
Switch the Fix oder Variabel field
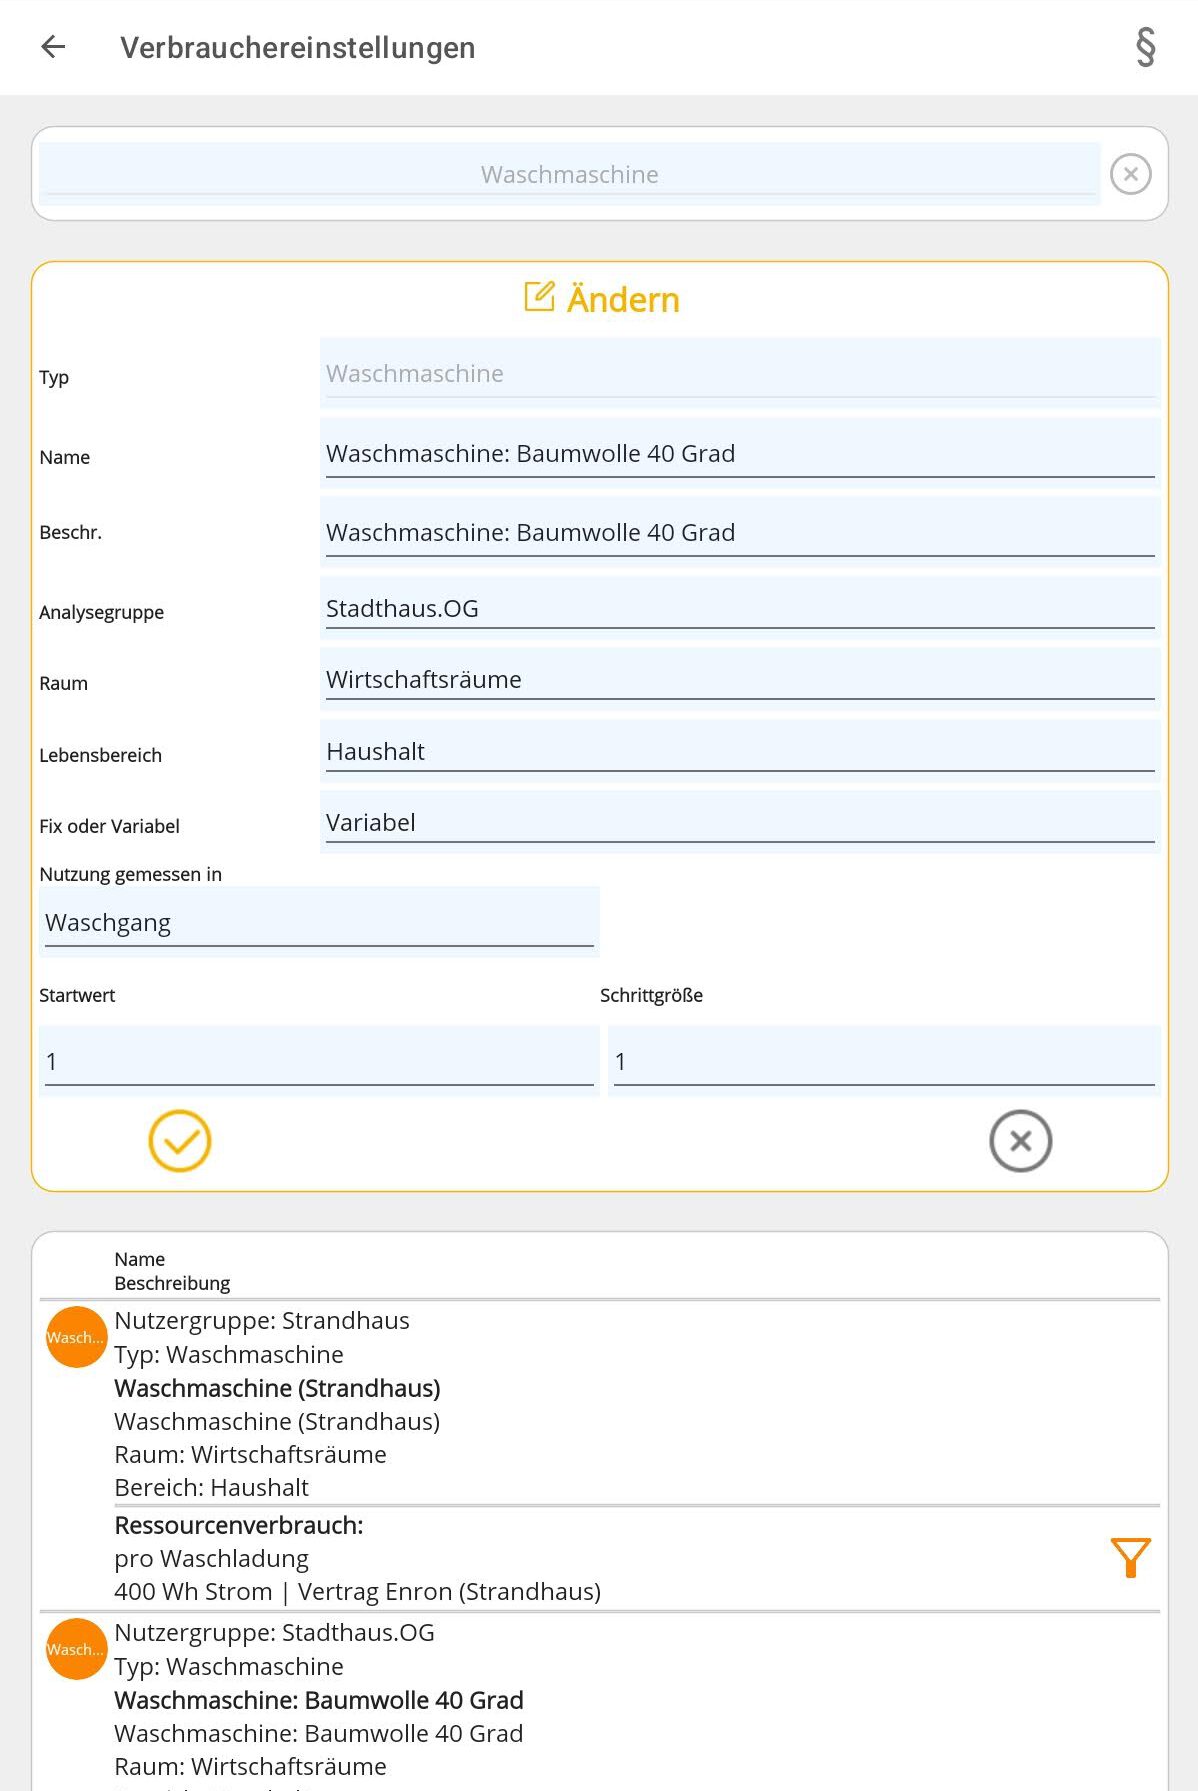[x=739, y=823]
